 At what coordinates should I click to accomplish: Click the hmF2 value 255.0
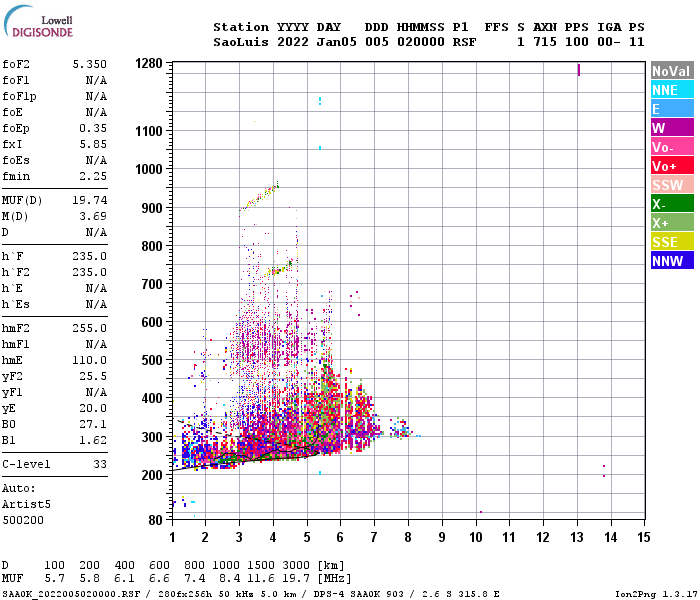coord(90,329)
